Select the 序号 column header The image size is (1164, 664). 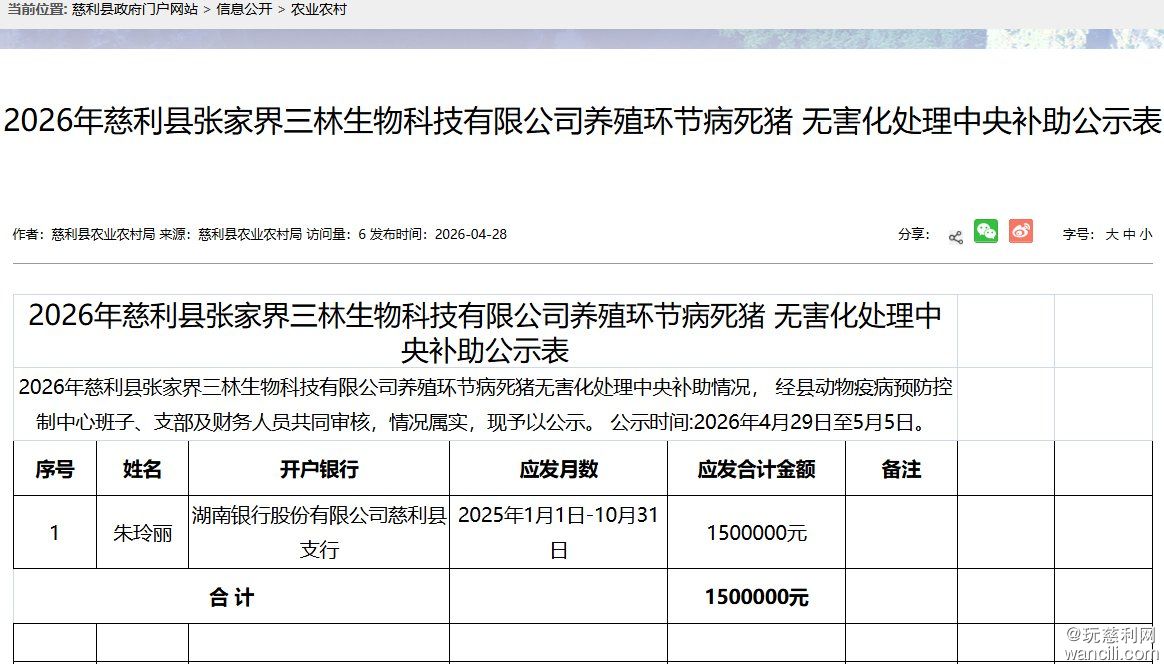[55, 469]
